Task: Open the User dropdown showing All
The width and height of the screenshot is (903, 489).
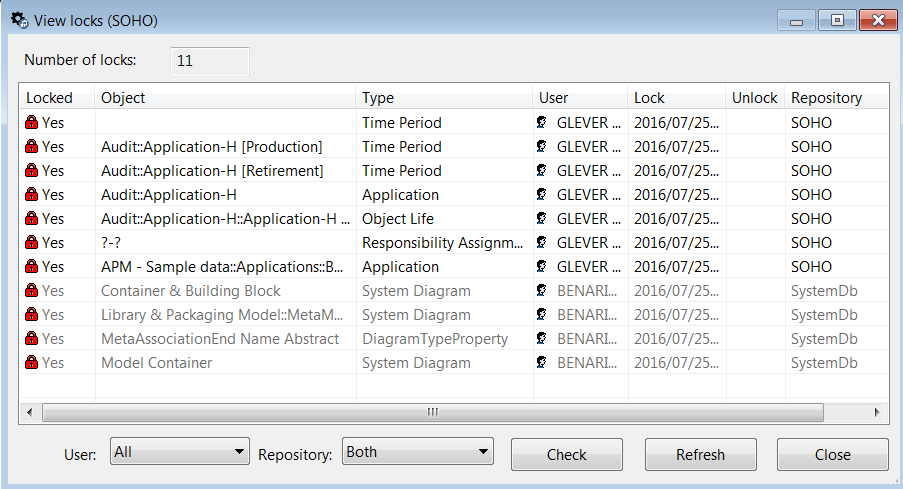Action: [180, 453]
